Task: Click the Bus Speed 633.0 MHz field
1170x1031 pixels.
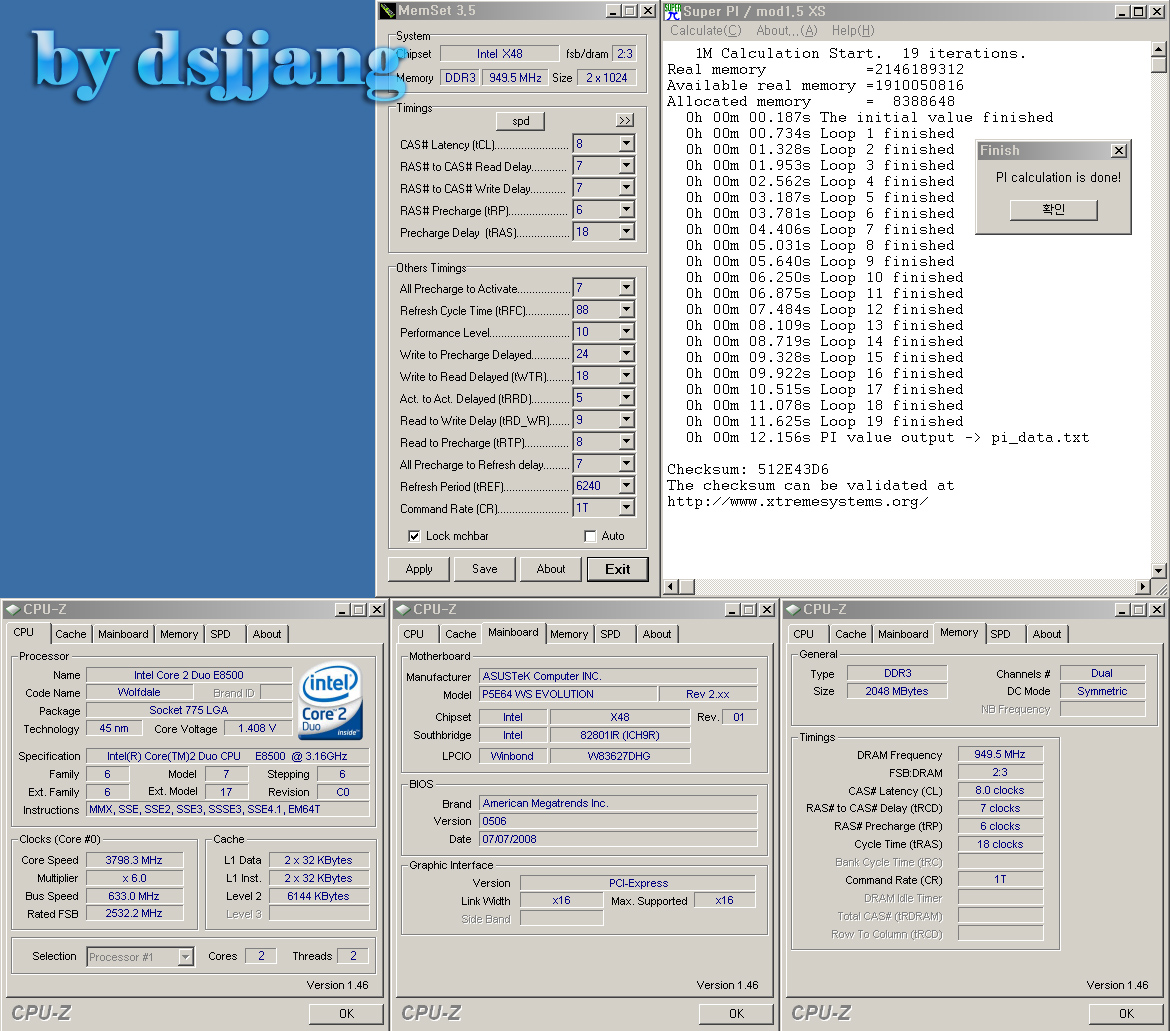Action: coord(134,896)
